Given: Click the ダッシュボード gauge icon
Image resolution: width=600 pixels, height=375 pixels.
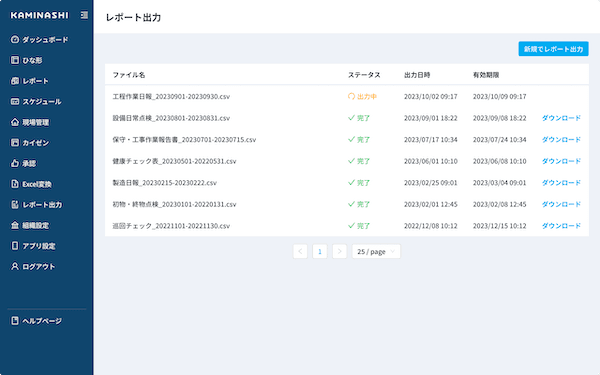Looking at the screenshot, I should (15, 39).
